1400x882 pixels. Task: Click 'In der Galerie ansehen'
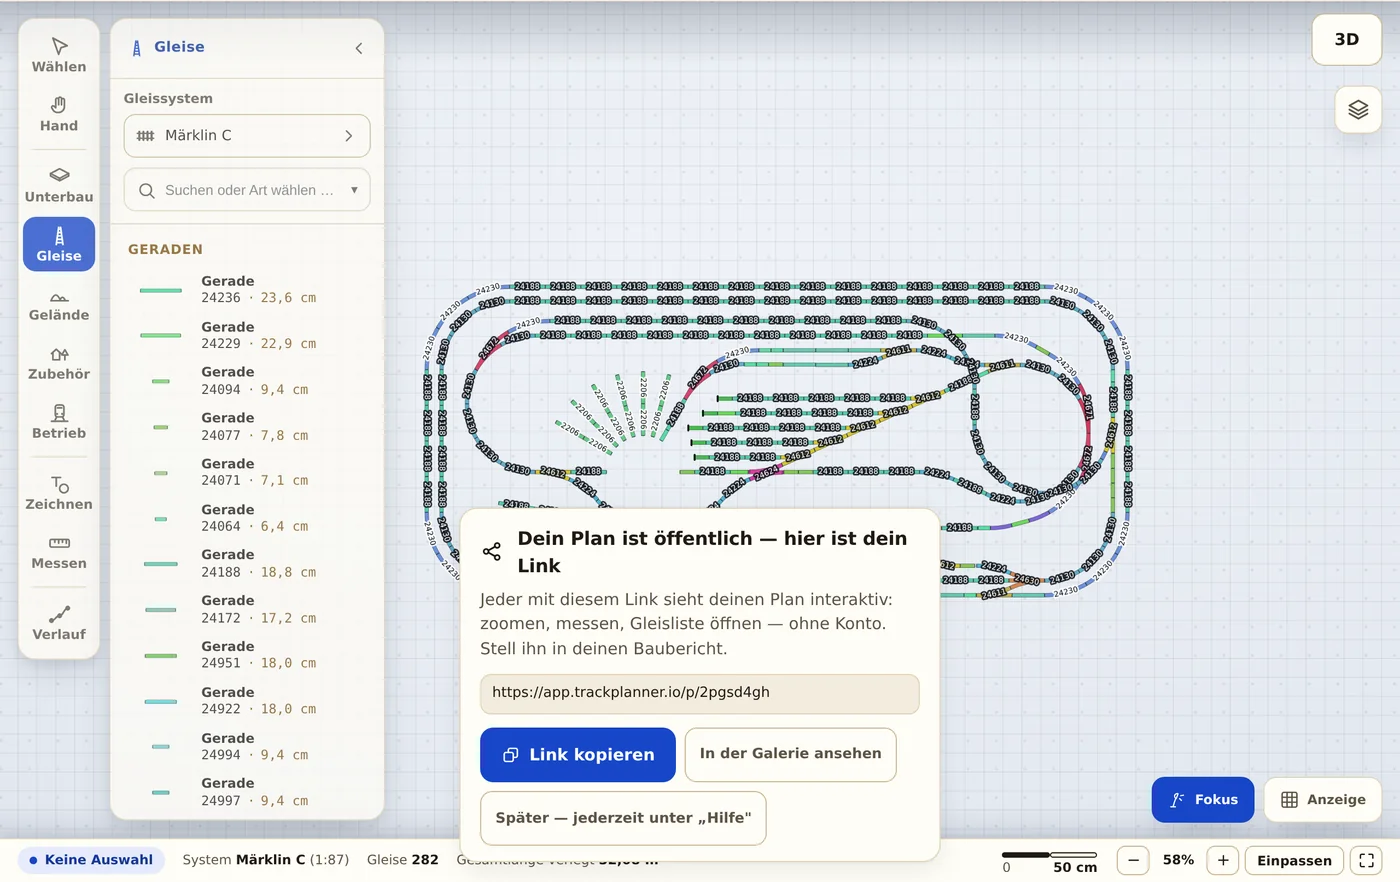791,754
